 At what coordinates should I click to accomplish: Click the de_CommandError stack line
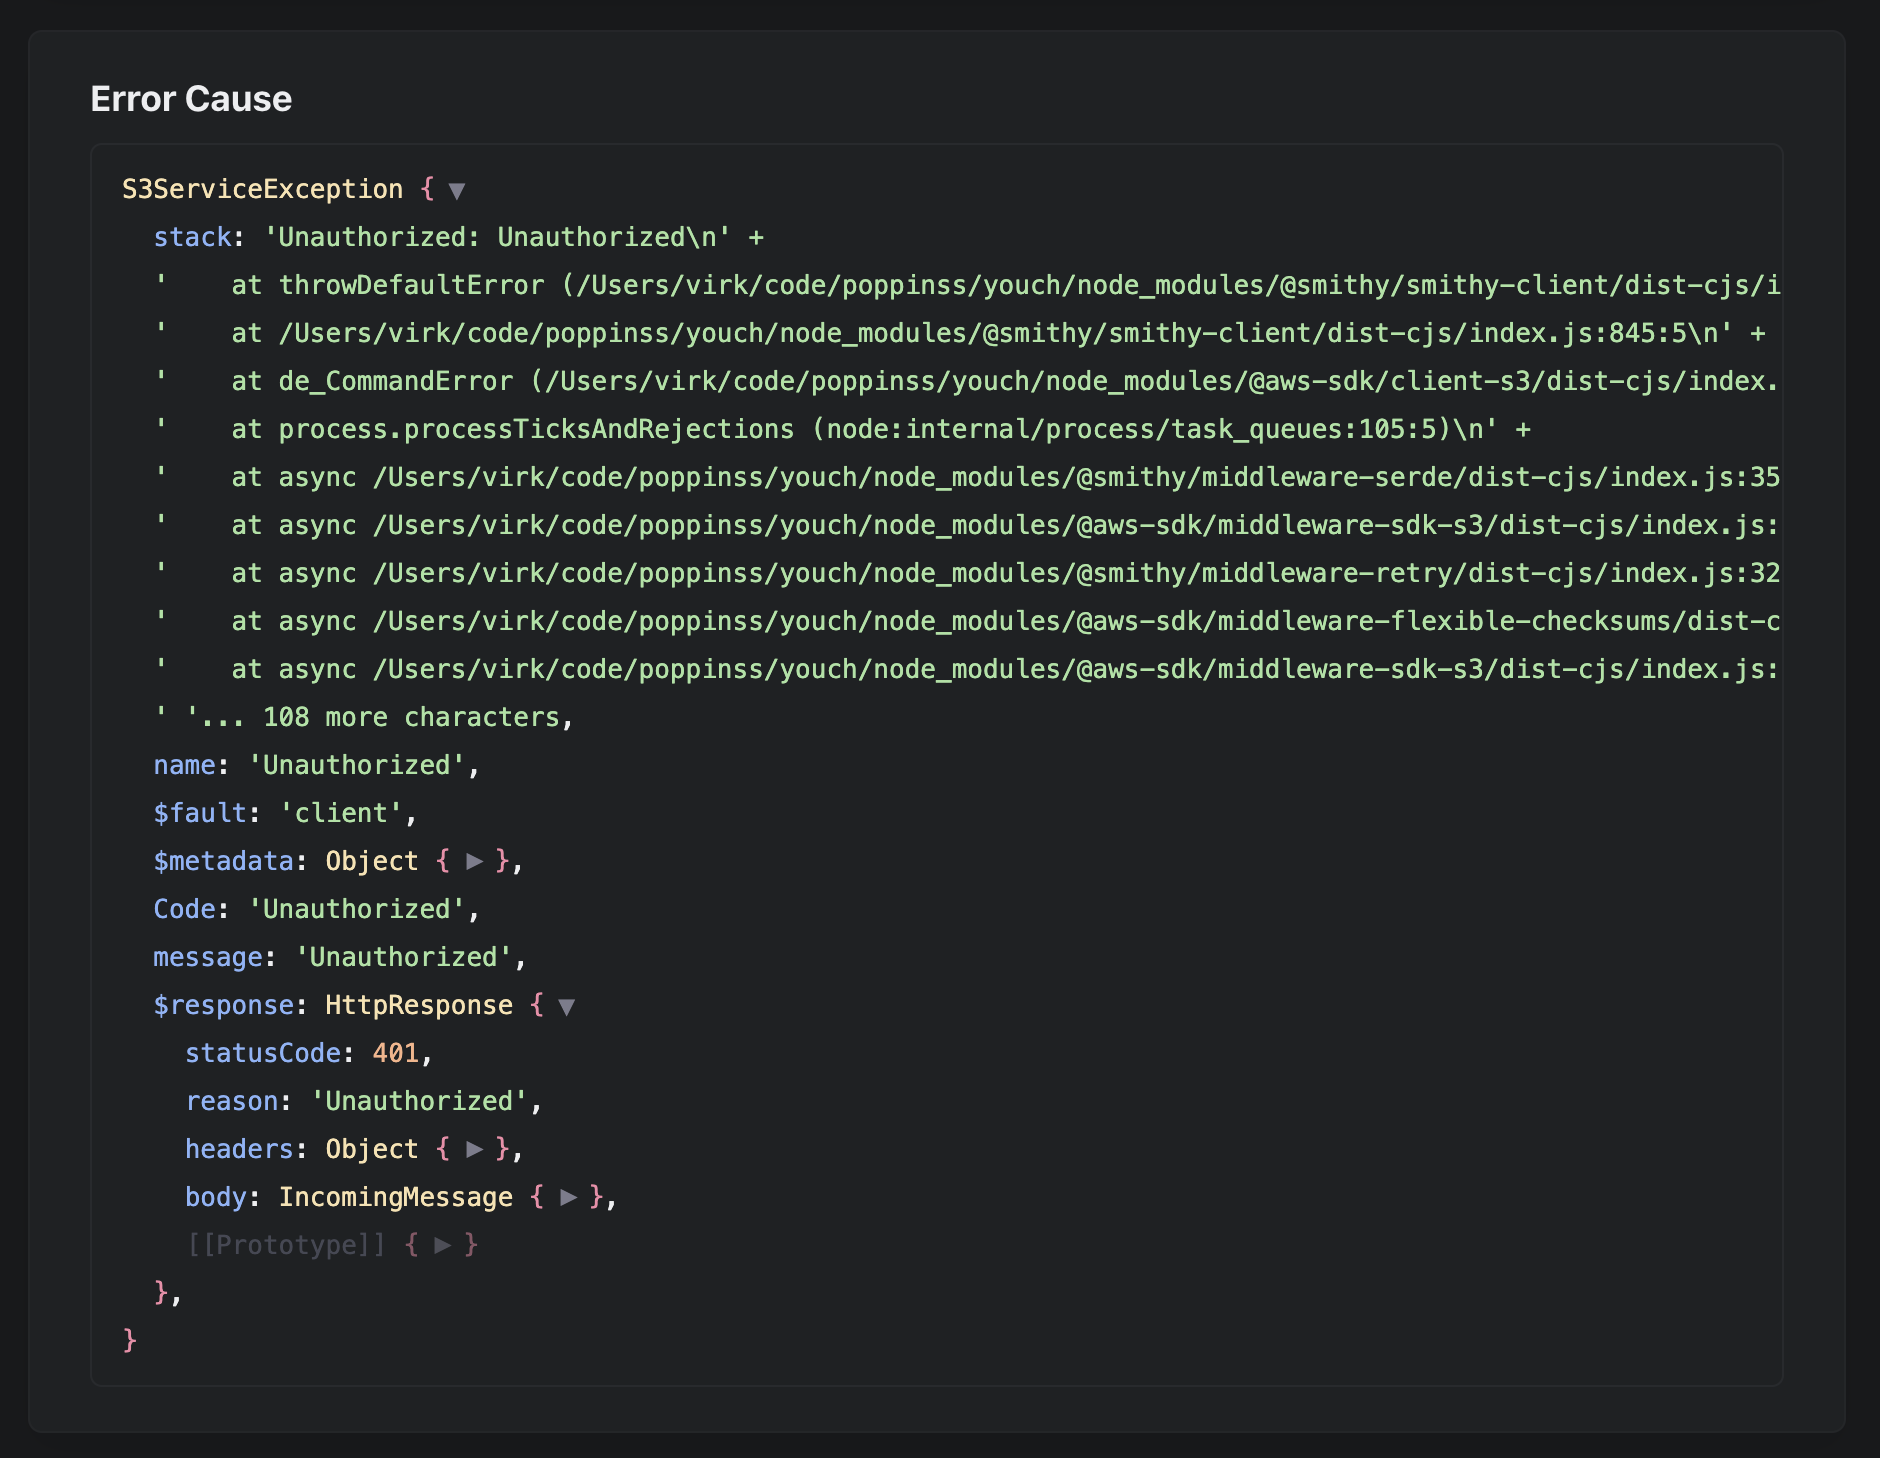(x=966, y=381)
